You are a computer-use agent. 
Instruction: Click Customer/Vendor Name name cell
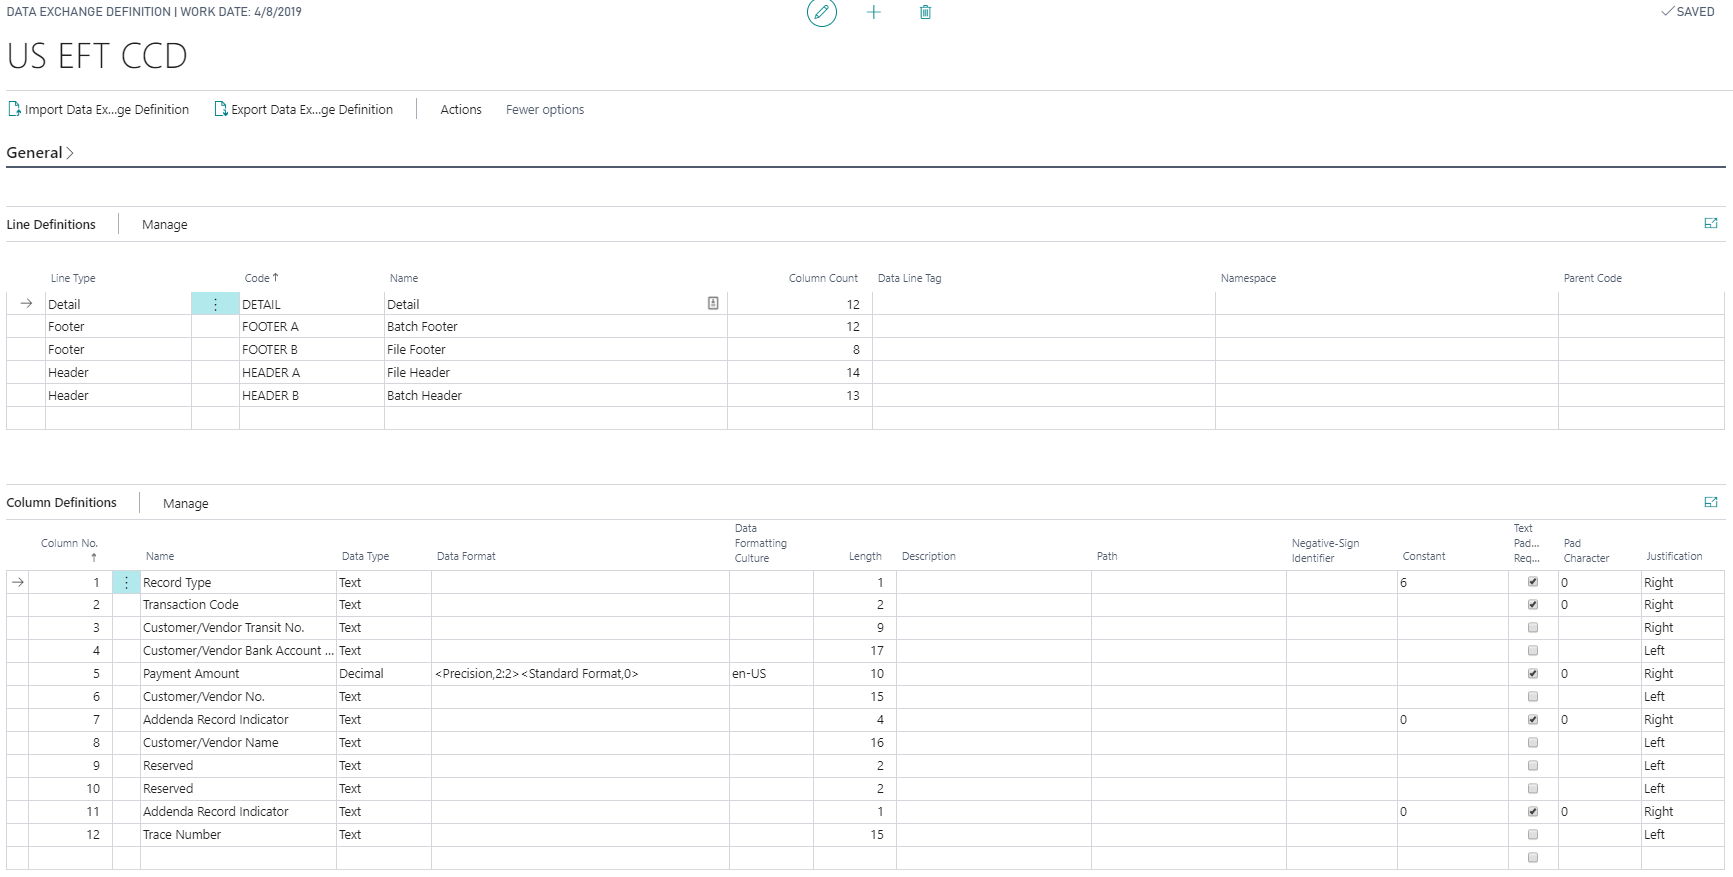(x=238, y=743)
